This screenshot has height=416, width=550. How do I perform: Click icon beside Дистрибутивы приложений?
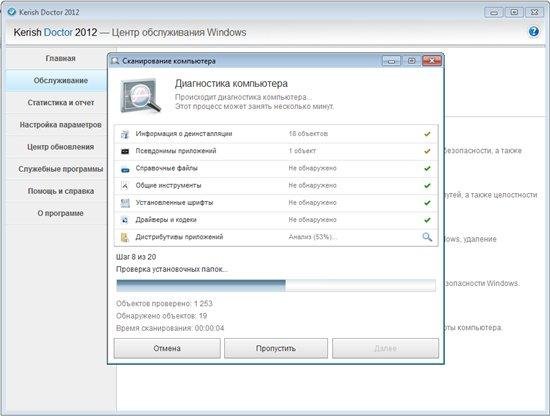125,237
